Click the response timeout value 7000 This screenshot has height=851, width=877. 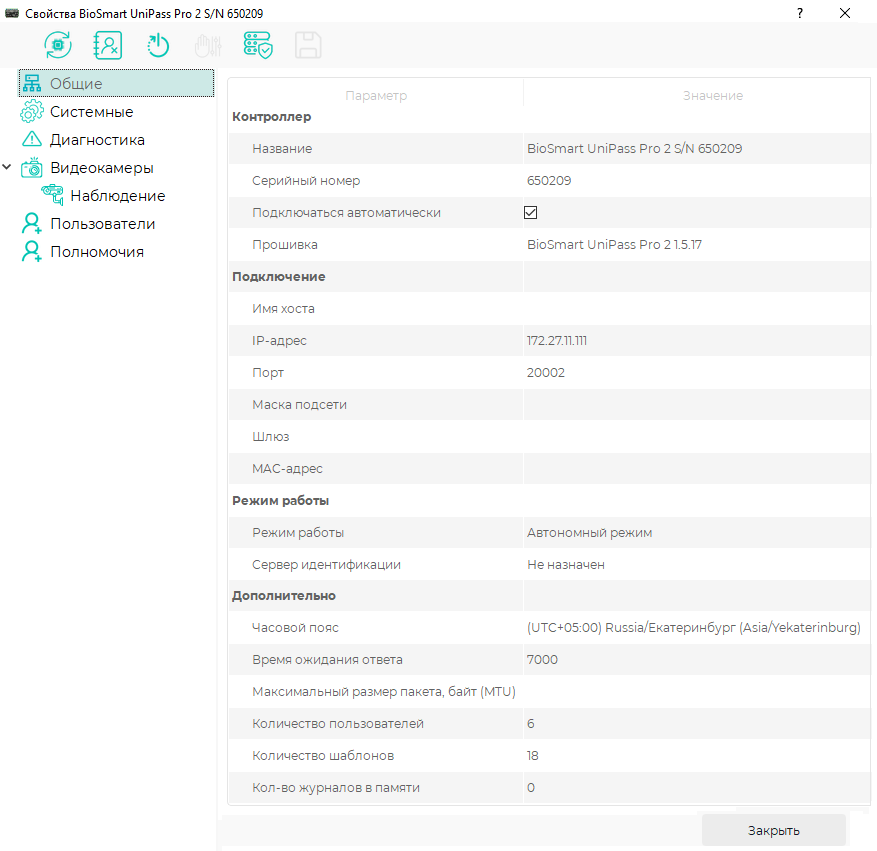click(x=542, y=660)
